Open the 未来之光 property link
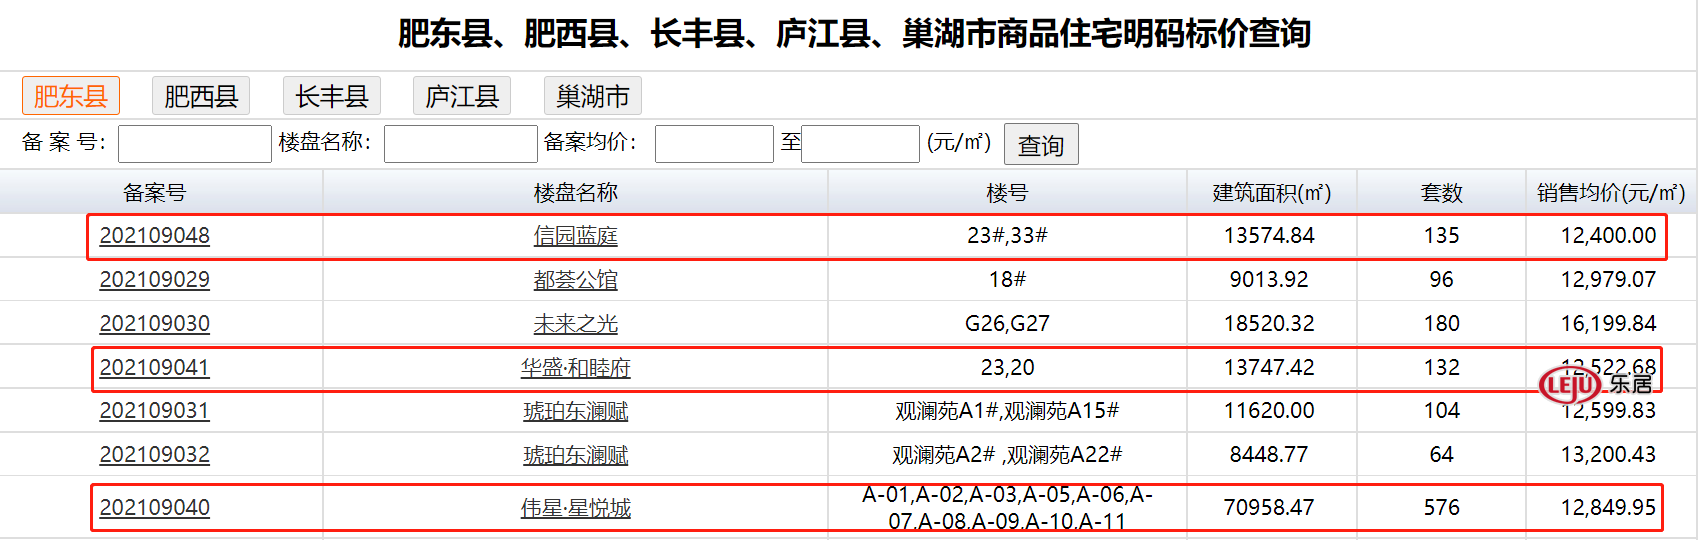Viewport: 1698px width, 540px height. (x=576, y=324)
